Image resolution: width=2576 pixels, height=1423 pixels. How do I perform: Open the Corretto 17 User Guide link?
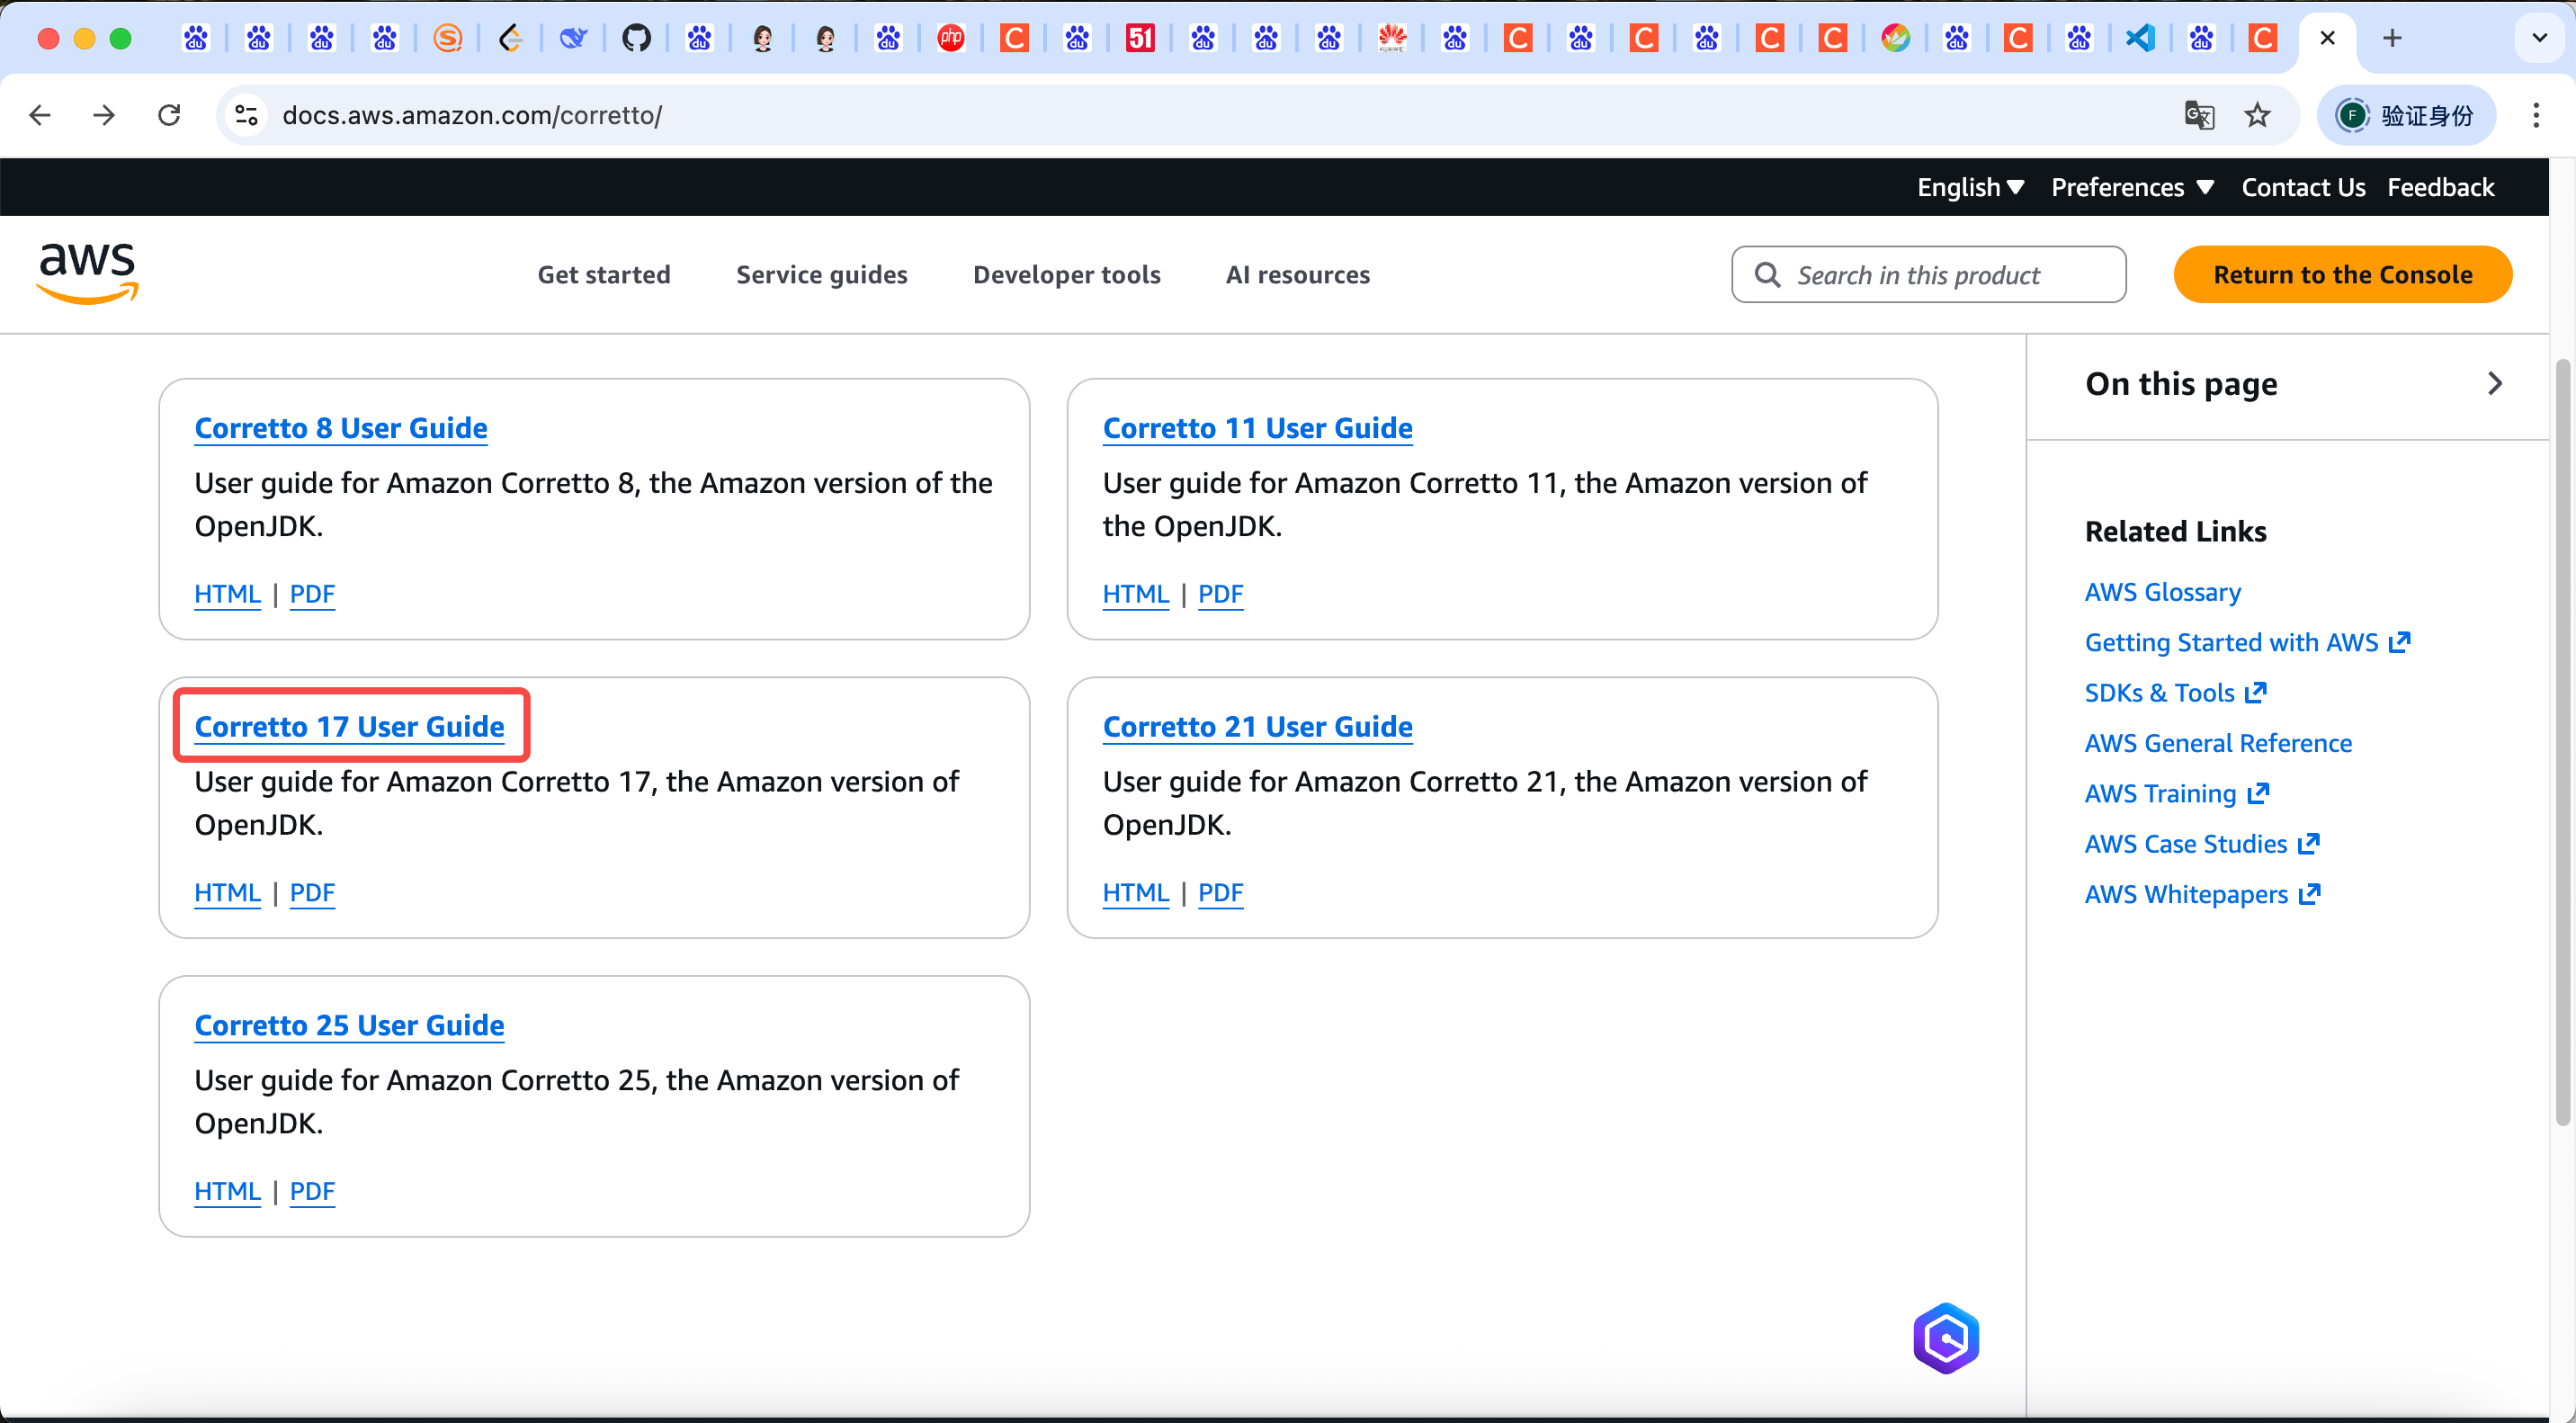(349, 726)
